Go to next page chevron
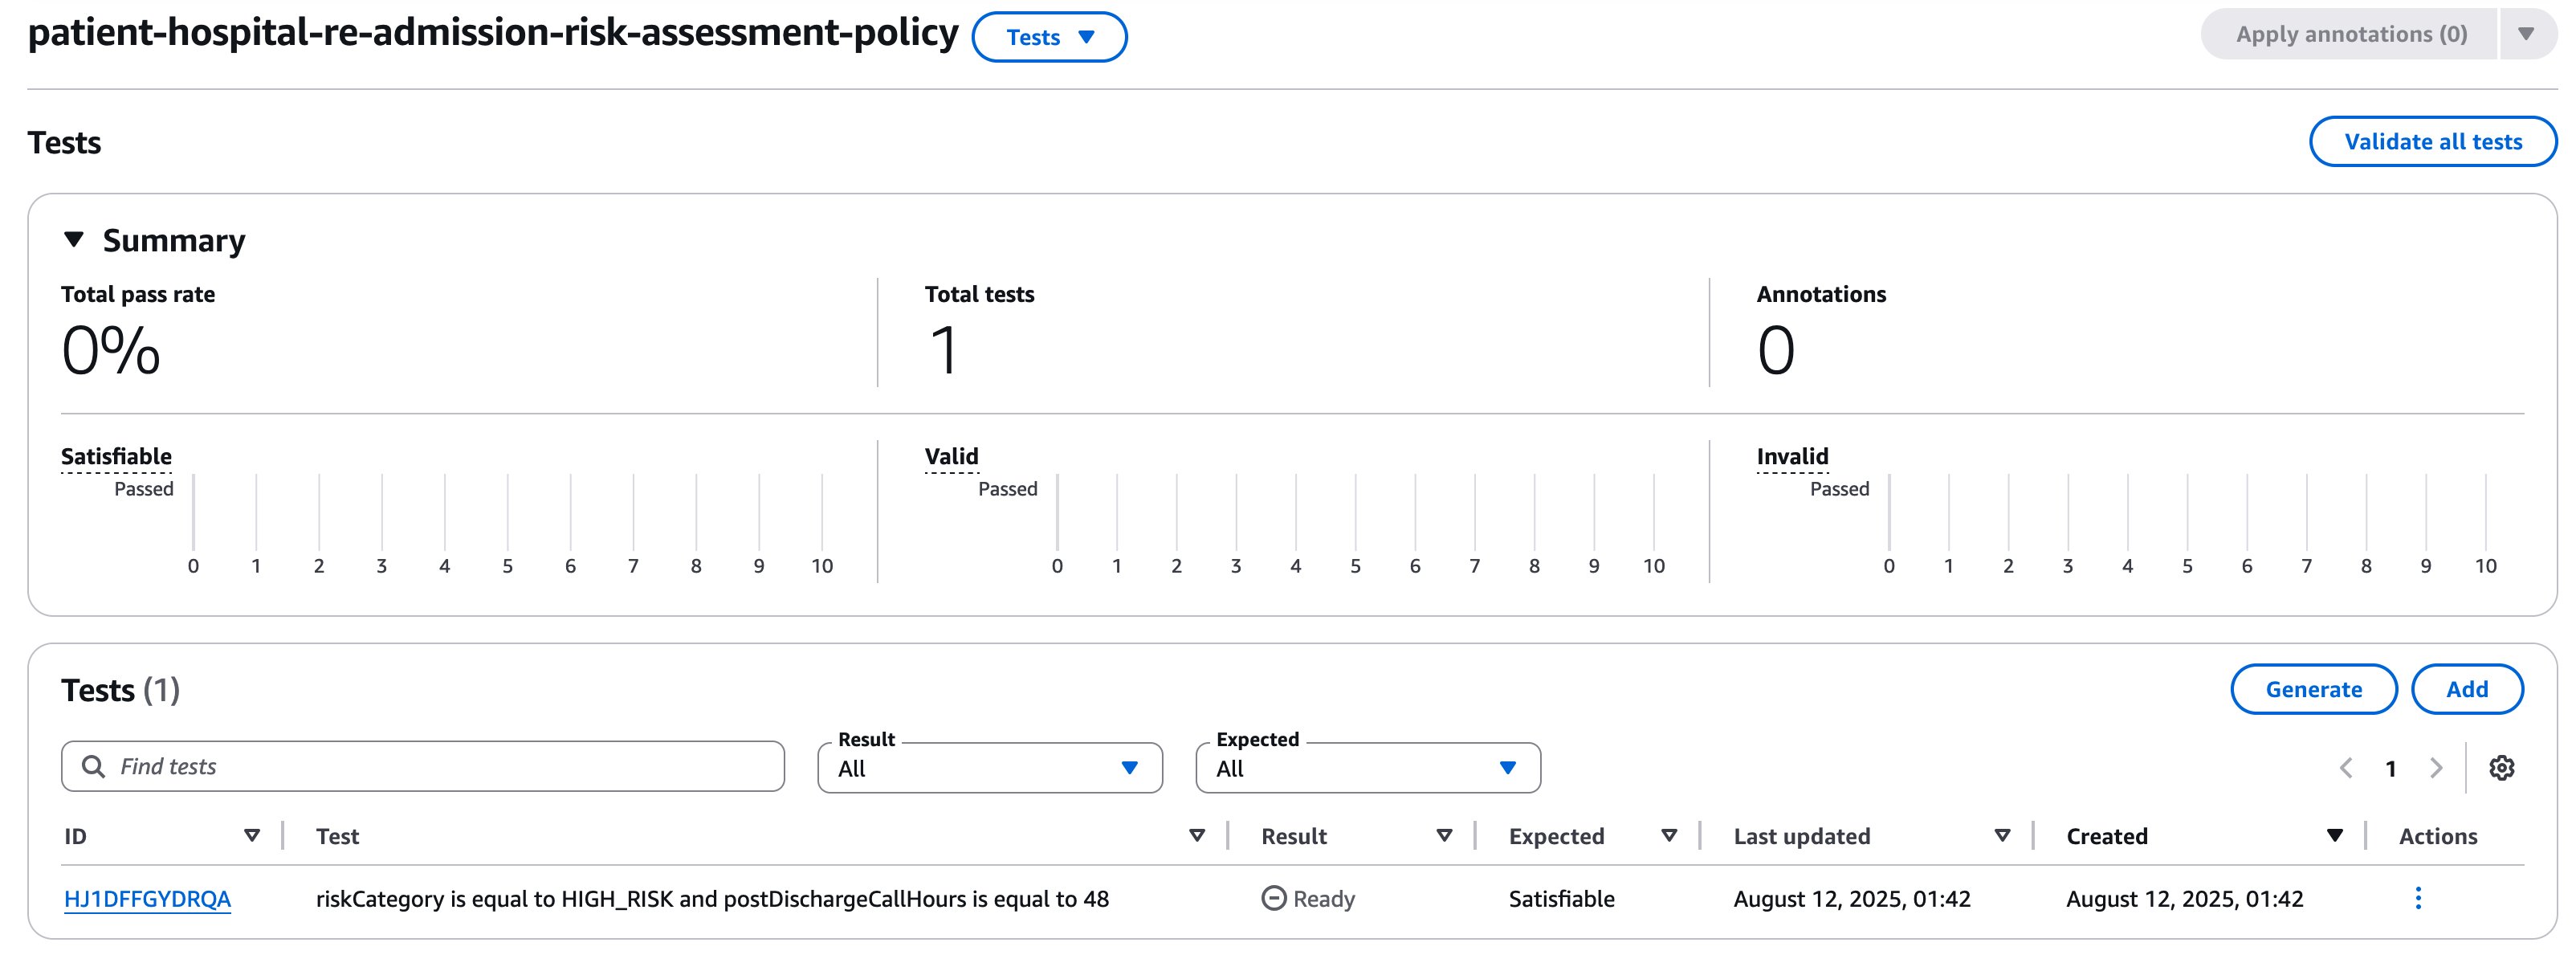Viewport: 2576px width, 967px height. pos(2436,767)
